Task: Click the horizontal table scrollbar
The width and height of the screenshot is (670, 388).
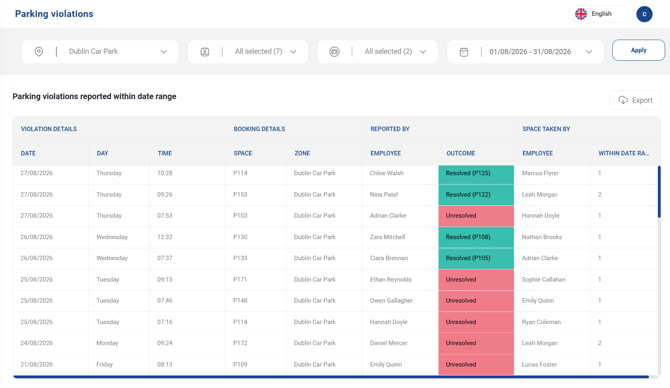Action: point(331,377)
